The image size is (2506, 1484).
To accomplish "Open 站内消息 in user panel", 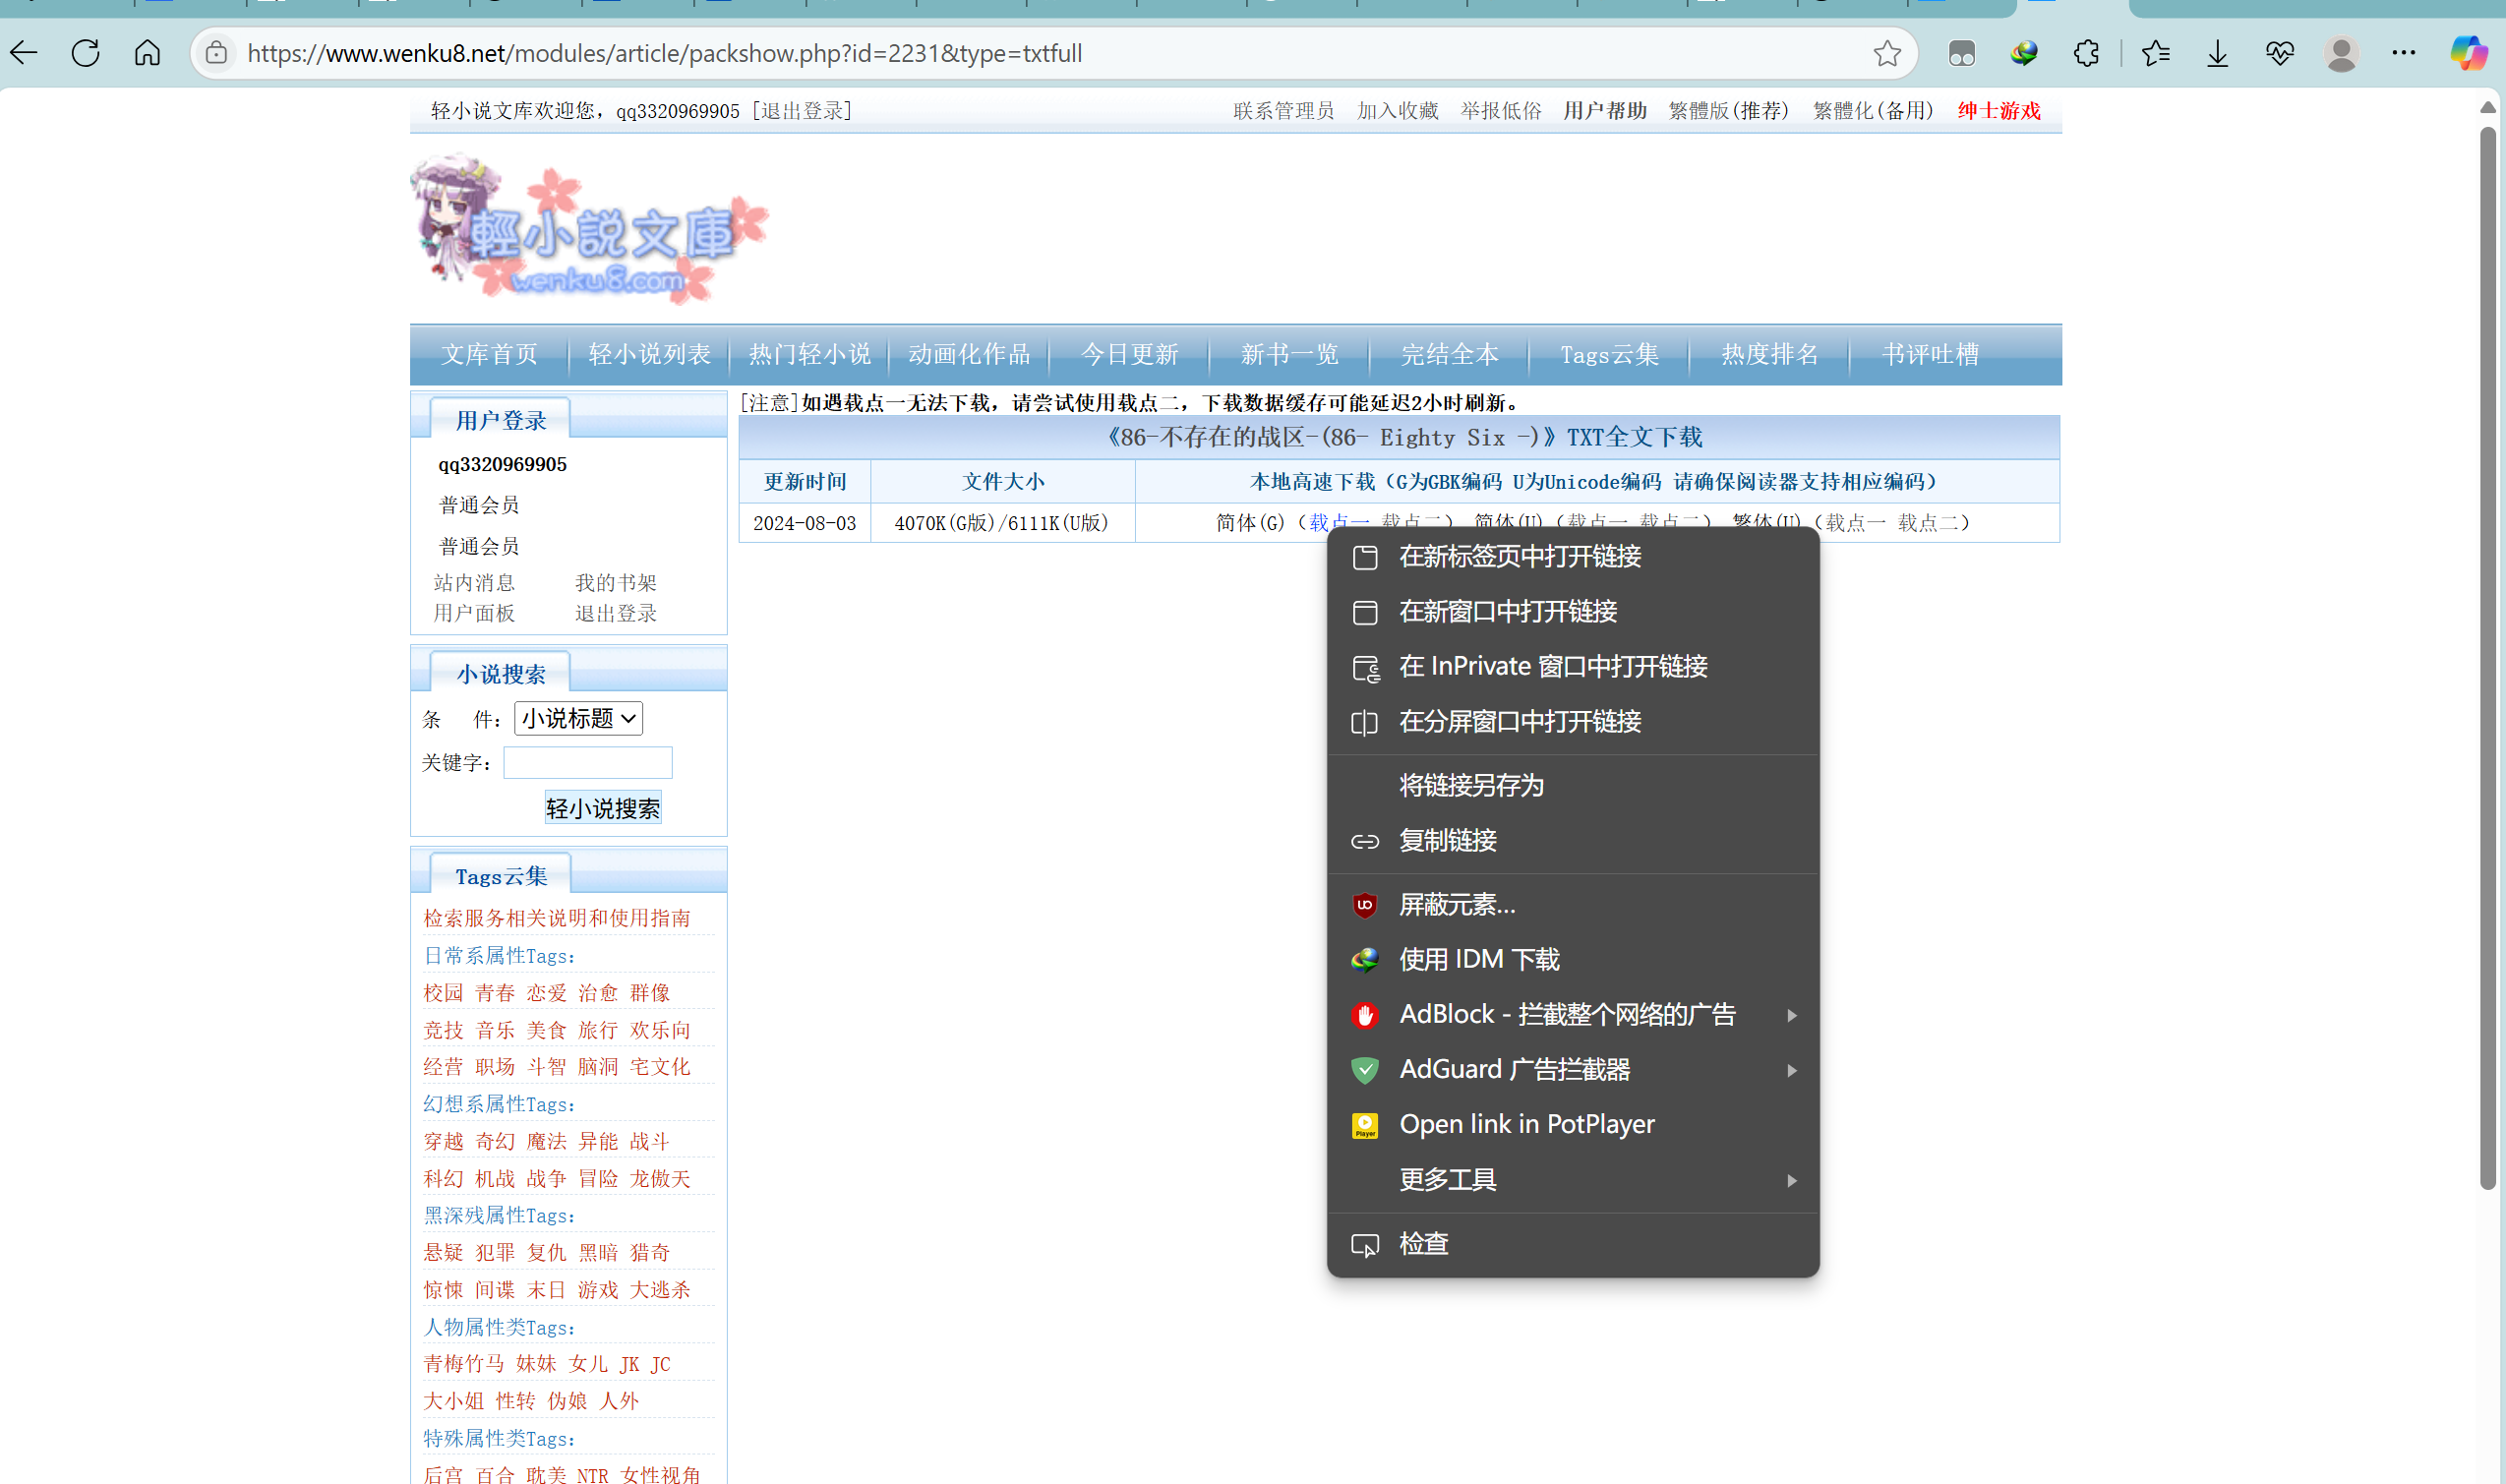I will coord(474,582).
